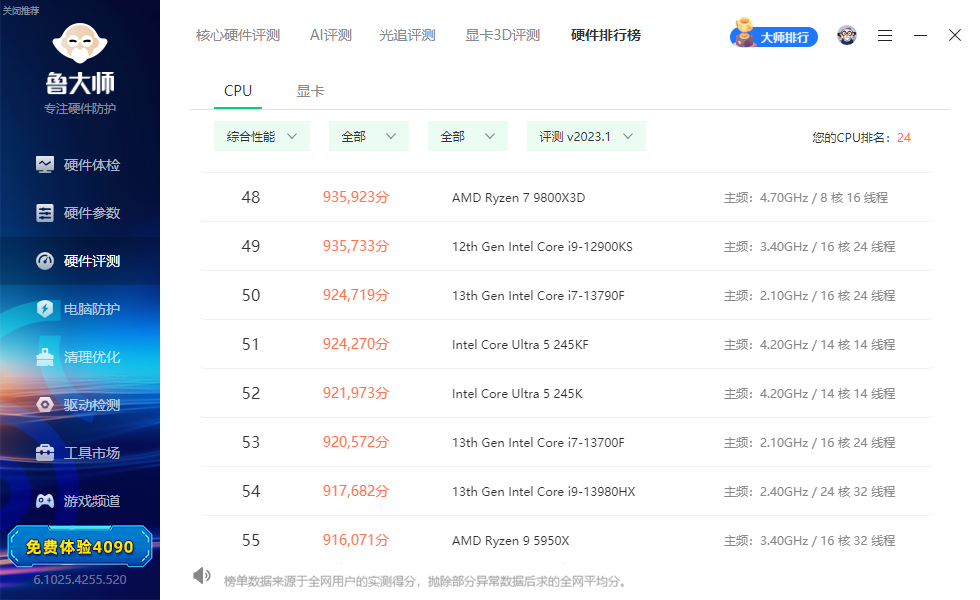Expand the 综合性能 dropdown filter
The height and width of the screenshot is (600, 980).
262,136
